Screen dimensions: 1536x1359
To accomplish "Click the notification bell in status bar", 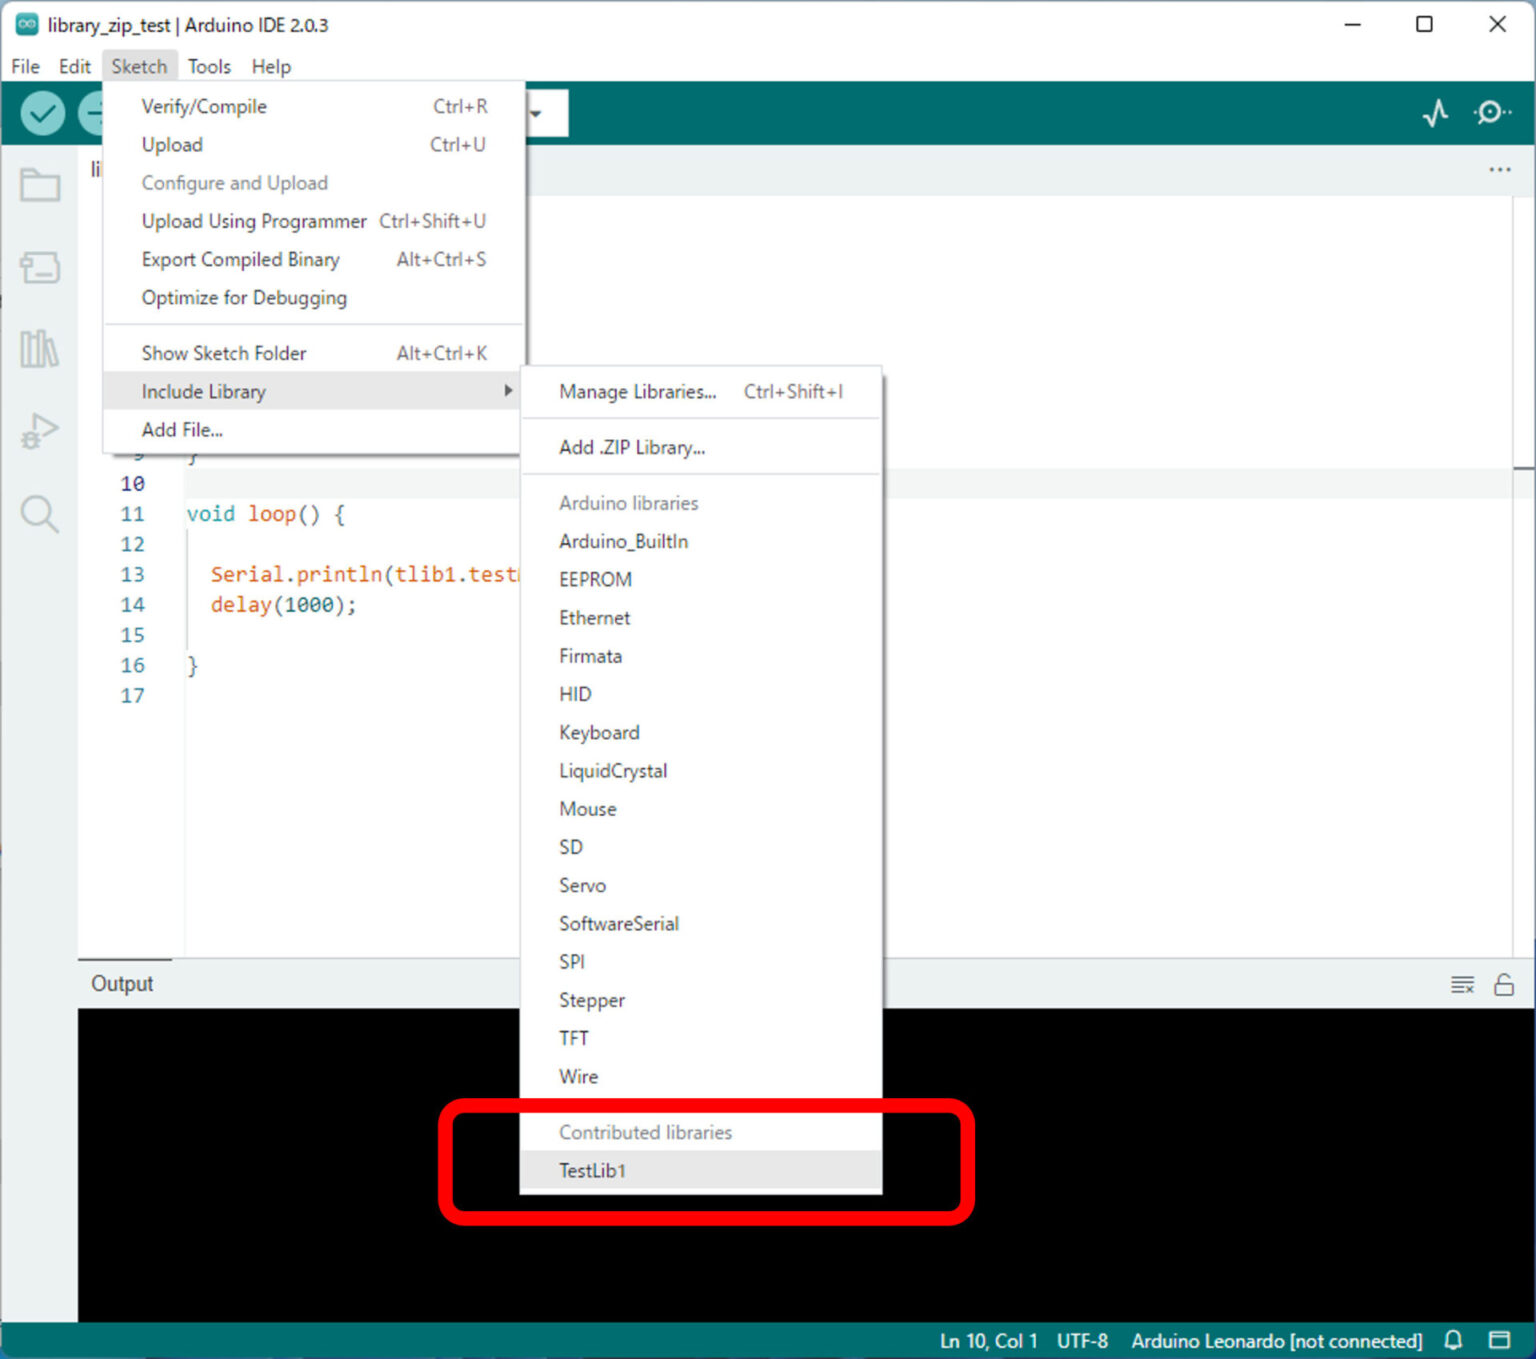I will [x=1452, y=1340].
